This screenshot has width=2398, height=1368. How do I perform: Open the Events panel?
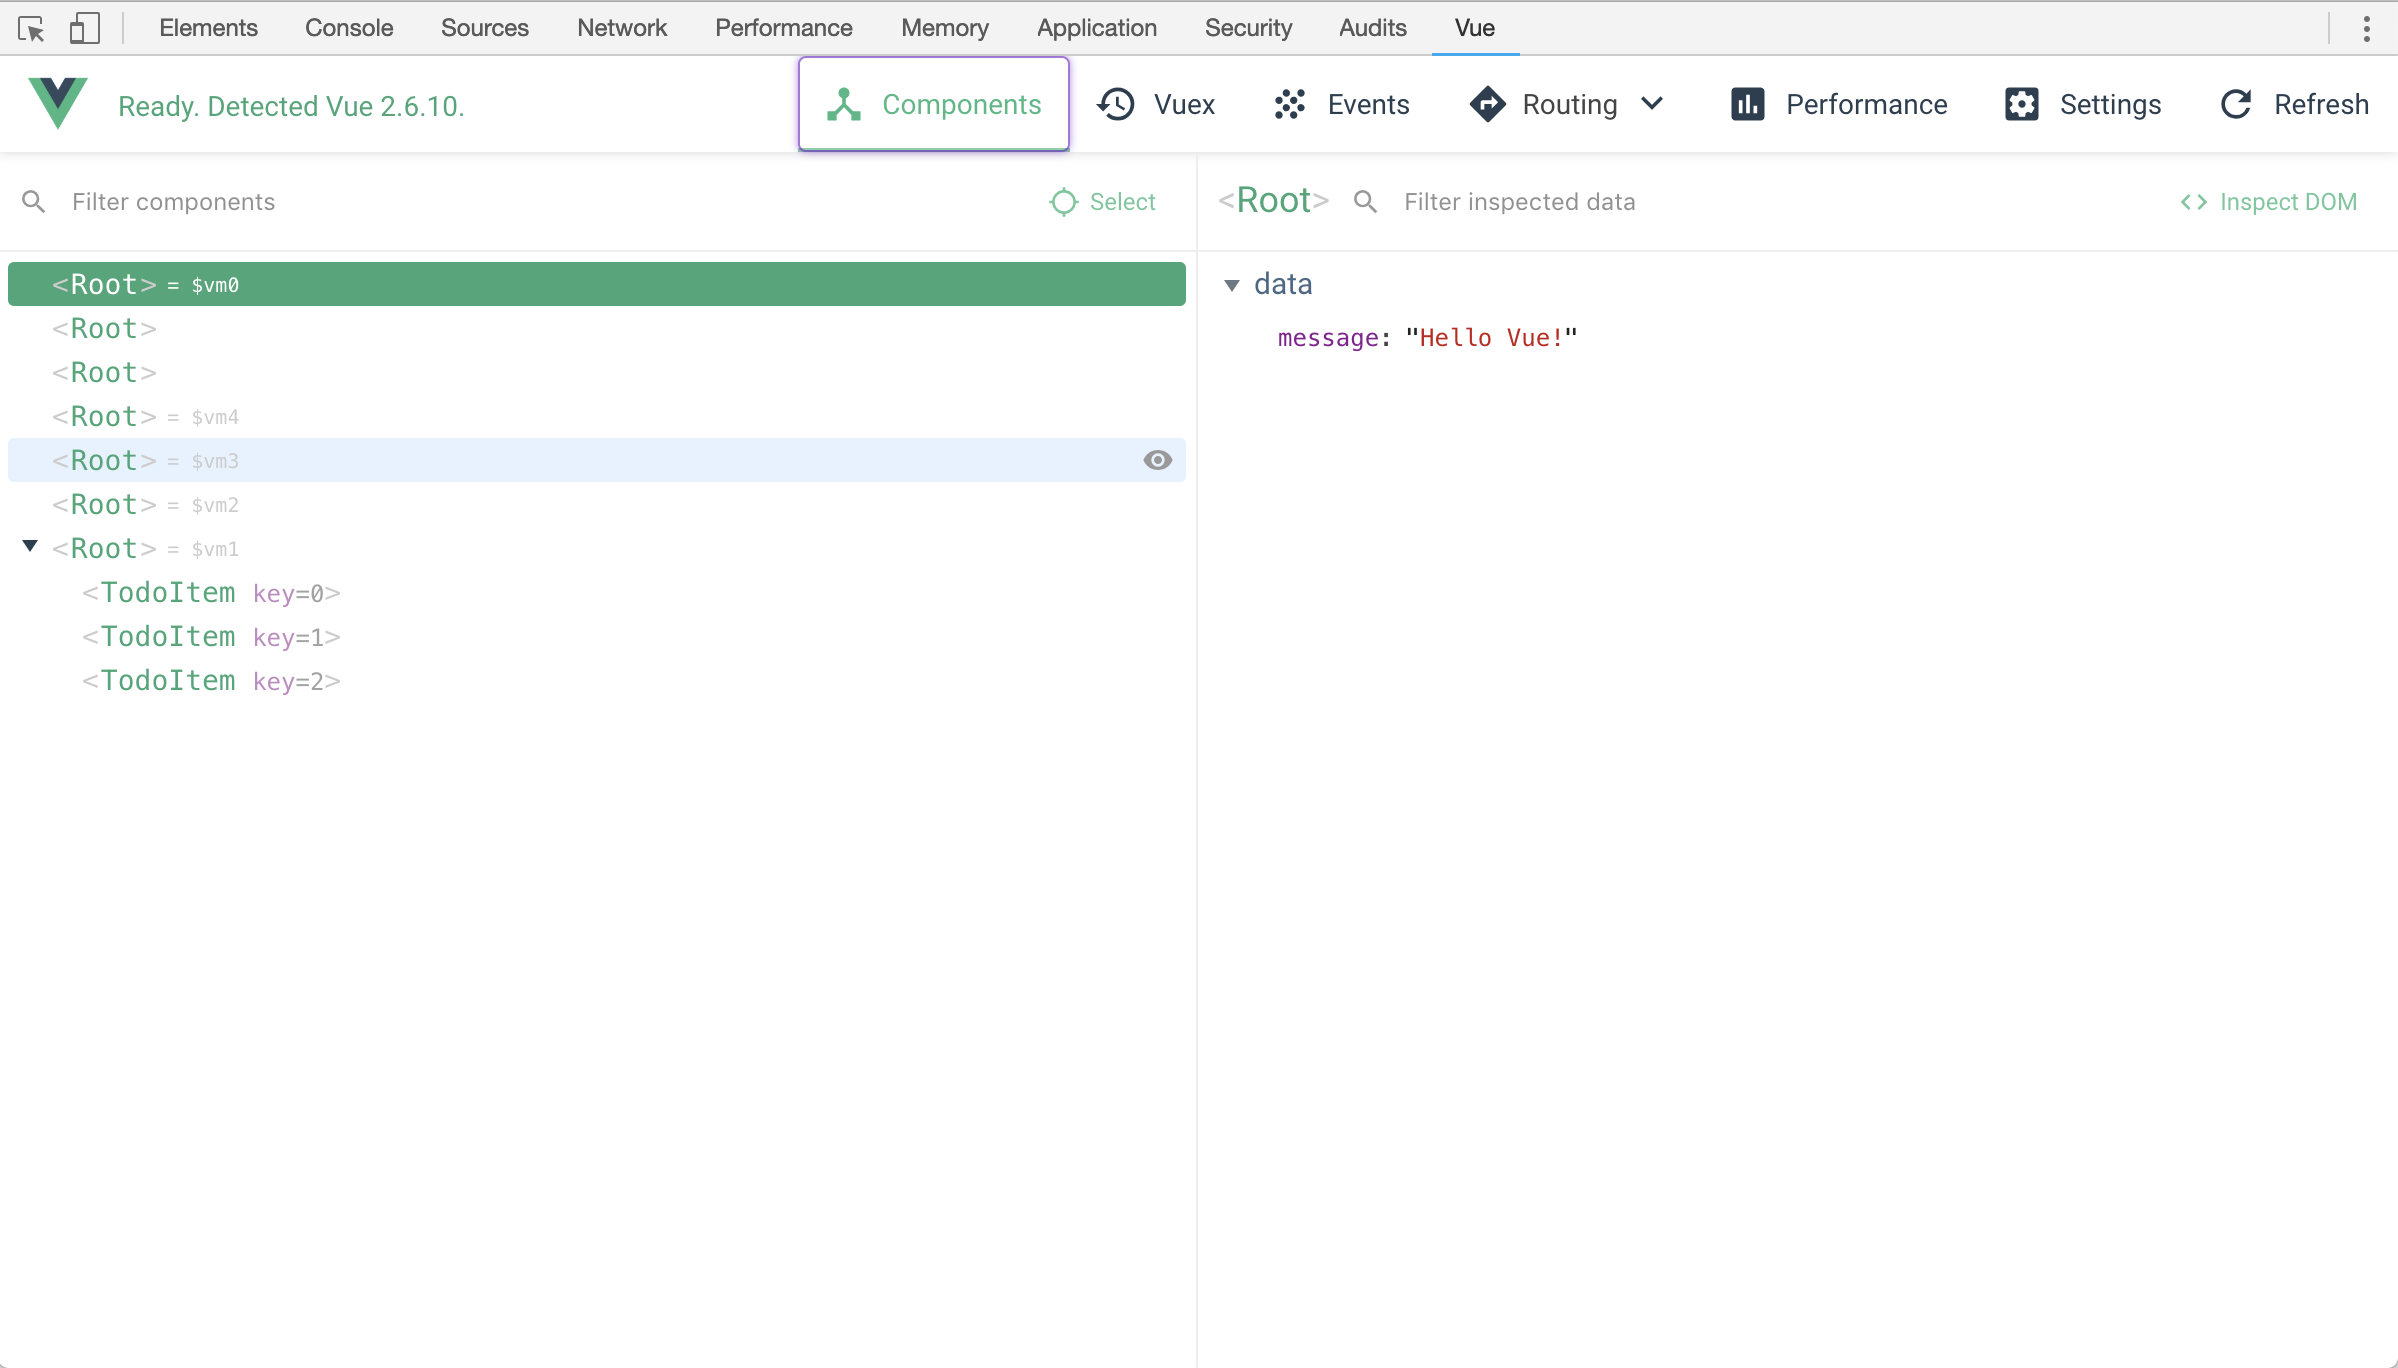[1342, 104]
